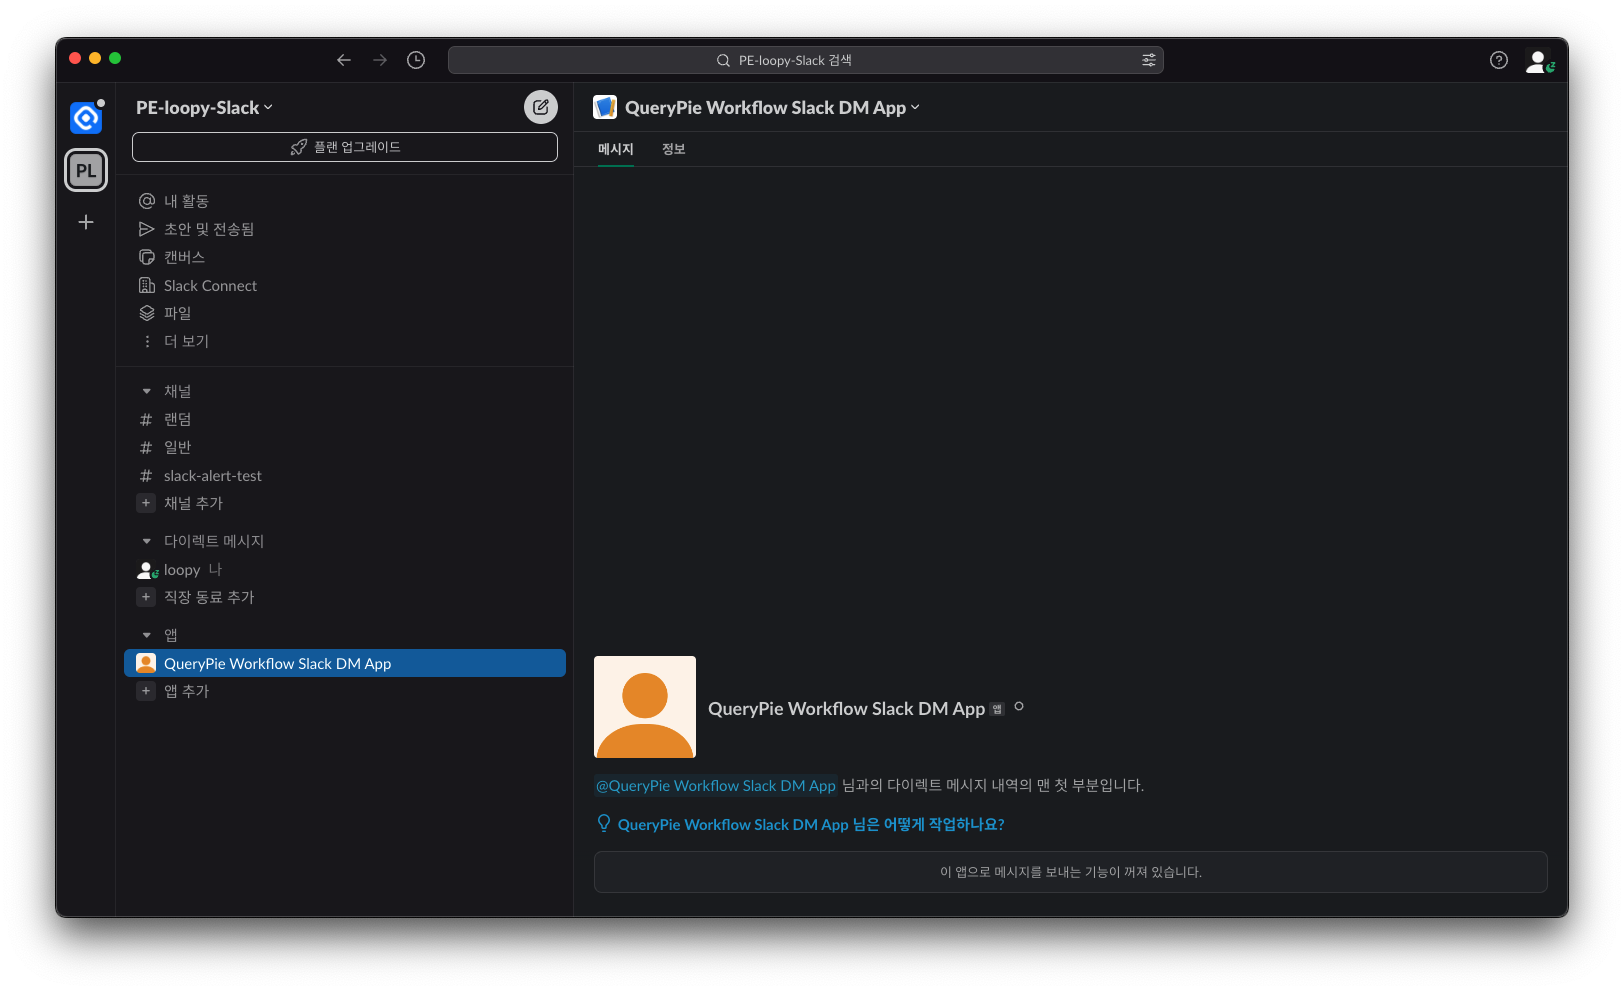The image size is (1624, 991).
Task: Collapse the 다이렉트 메시지 section
Action: point(147,541)
